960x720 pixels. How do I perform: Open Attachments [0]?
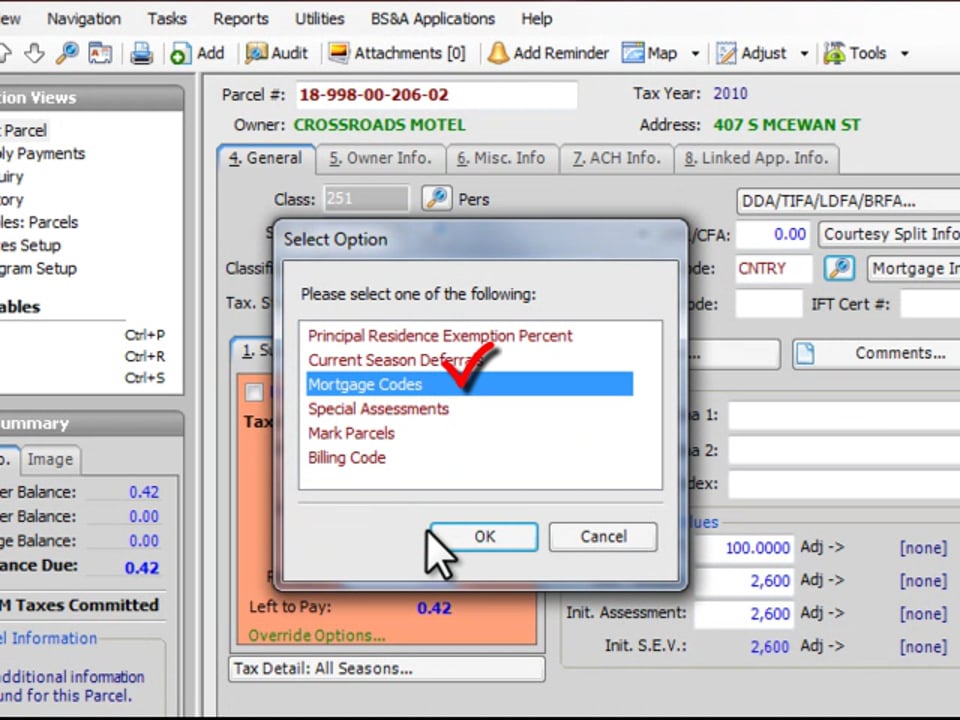[397, 53]
